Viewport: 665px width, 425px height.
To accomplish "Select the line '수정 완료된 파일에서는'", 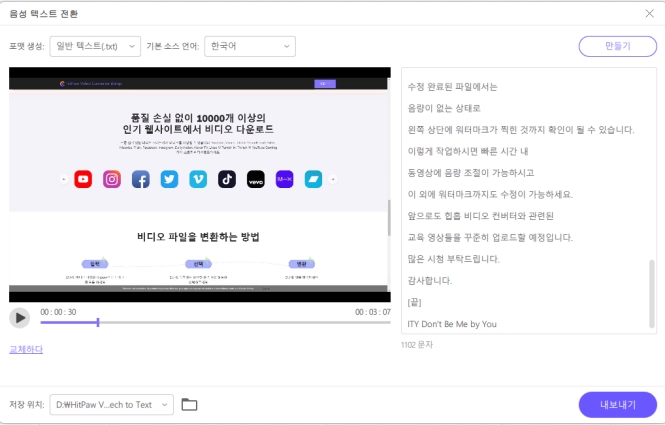I will tap(452, 87).
